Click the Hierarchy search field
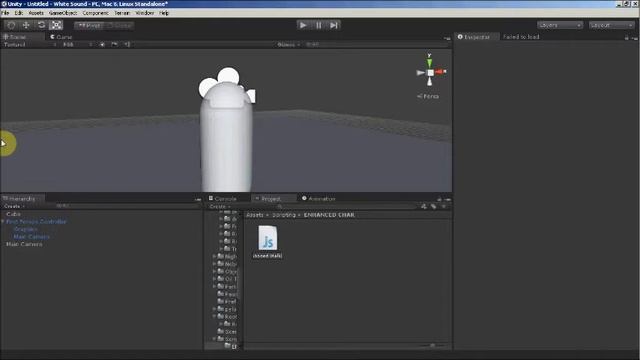This screenshot has width=640, height=360. pyautogui.click(x=127, y=206)
